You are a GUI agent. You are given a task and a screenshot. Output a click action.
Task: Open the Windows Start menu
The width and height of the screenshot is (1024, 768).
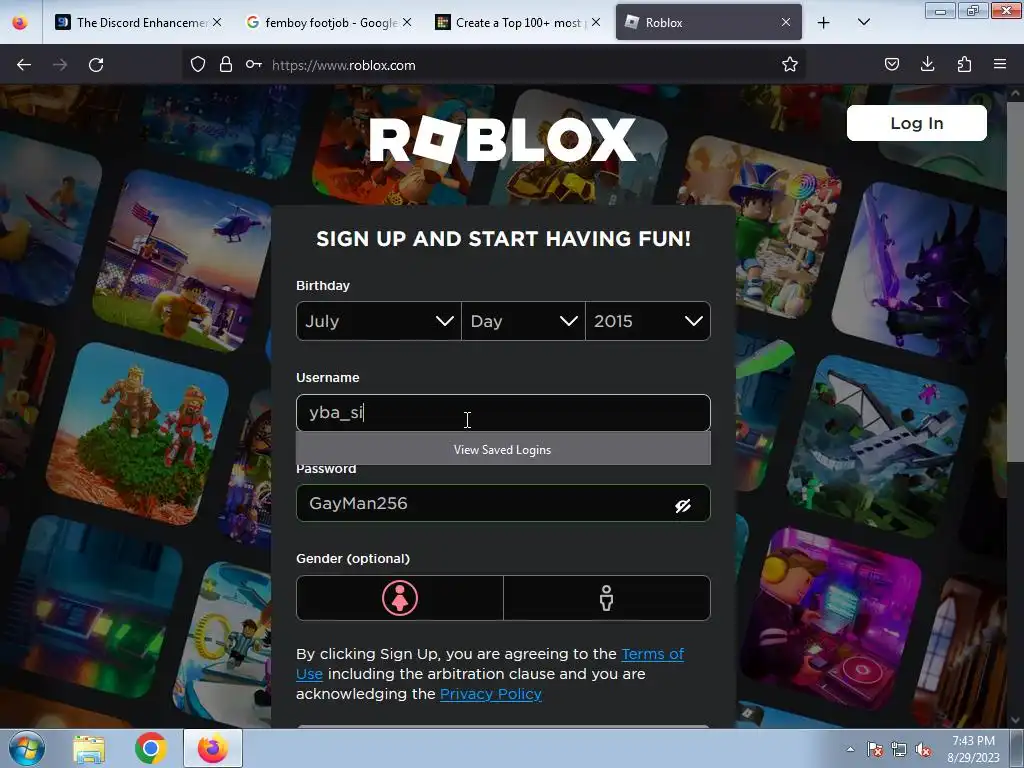[x=26, y=748]
